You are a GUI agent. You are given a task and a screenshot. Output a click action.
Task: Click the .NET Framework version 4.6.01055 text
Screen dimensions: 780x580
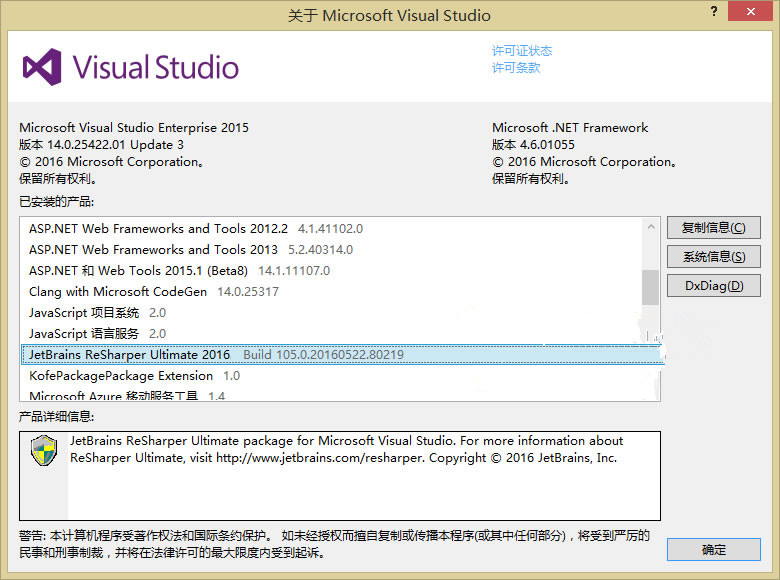[x=547, y=145]
